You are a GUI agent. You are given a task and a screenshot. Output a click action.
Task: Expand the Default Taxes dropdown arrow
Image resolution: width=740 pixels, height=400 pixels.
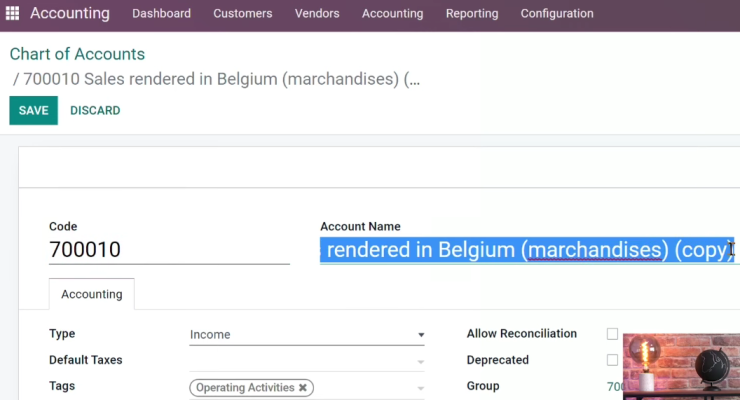[420, 362]
